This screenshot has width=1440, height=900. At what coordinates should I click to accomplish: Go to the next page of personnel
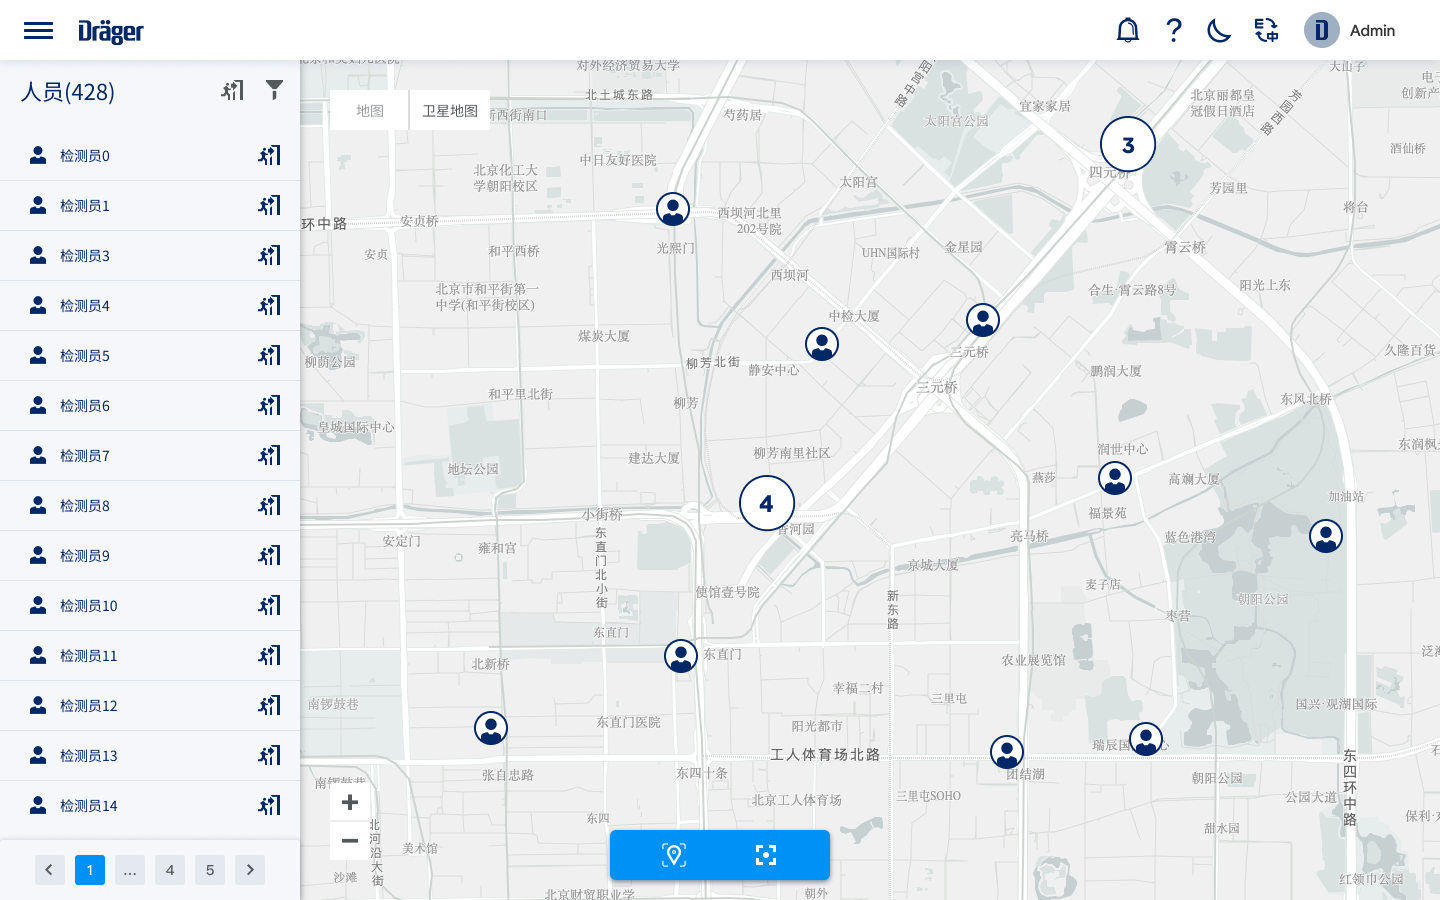click(x=250, y=870)
